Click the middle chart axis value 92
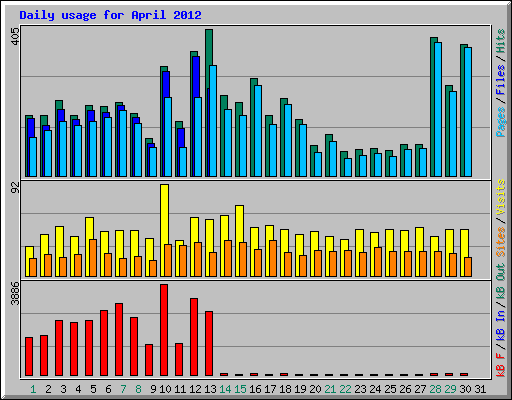This screenshot has width=512, height=400. [15, 188]
